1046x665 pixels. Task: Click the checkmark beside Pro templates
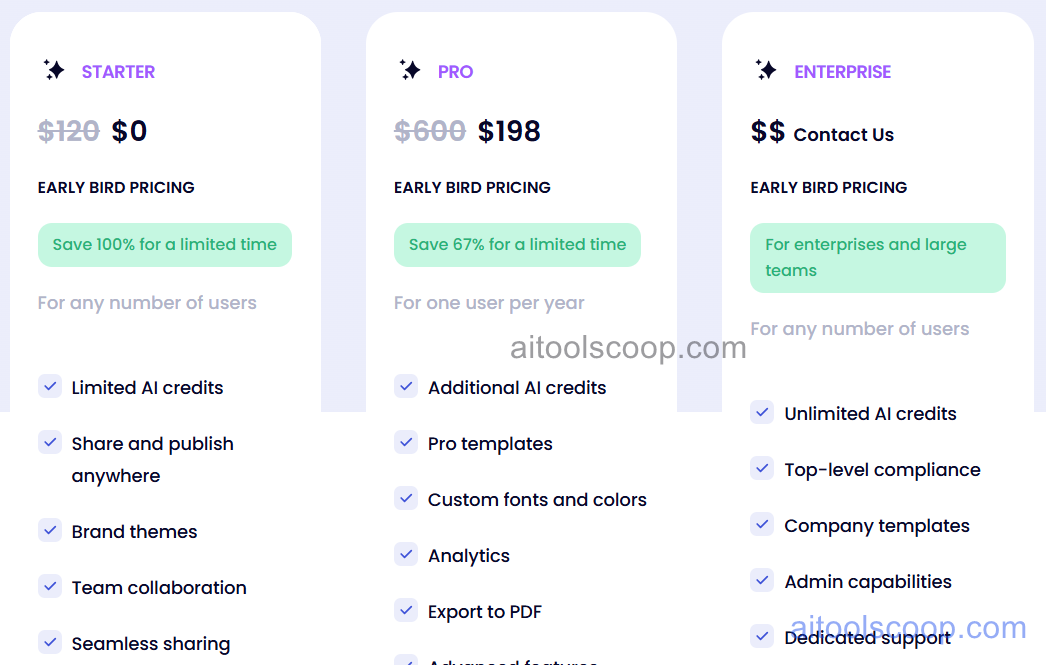406,442
